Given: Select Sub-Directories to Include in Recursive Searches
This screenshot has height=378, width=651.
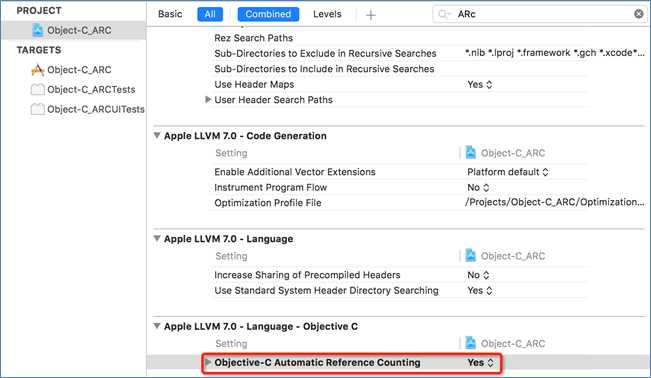Looking at the screenshot, I should [x=324, y=69].
